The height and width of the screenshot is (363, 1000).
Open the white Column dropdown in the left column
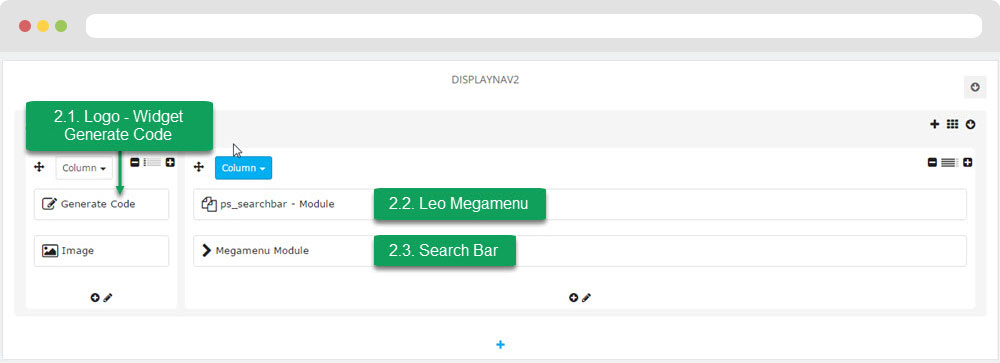[84, 168]
